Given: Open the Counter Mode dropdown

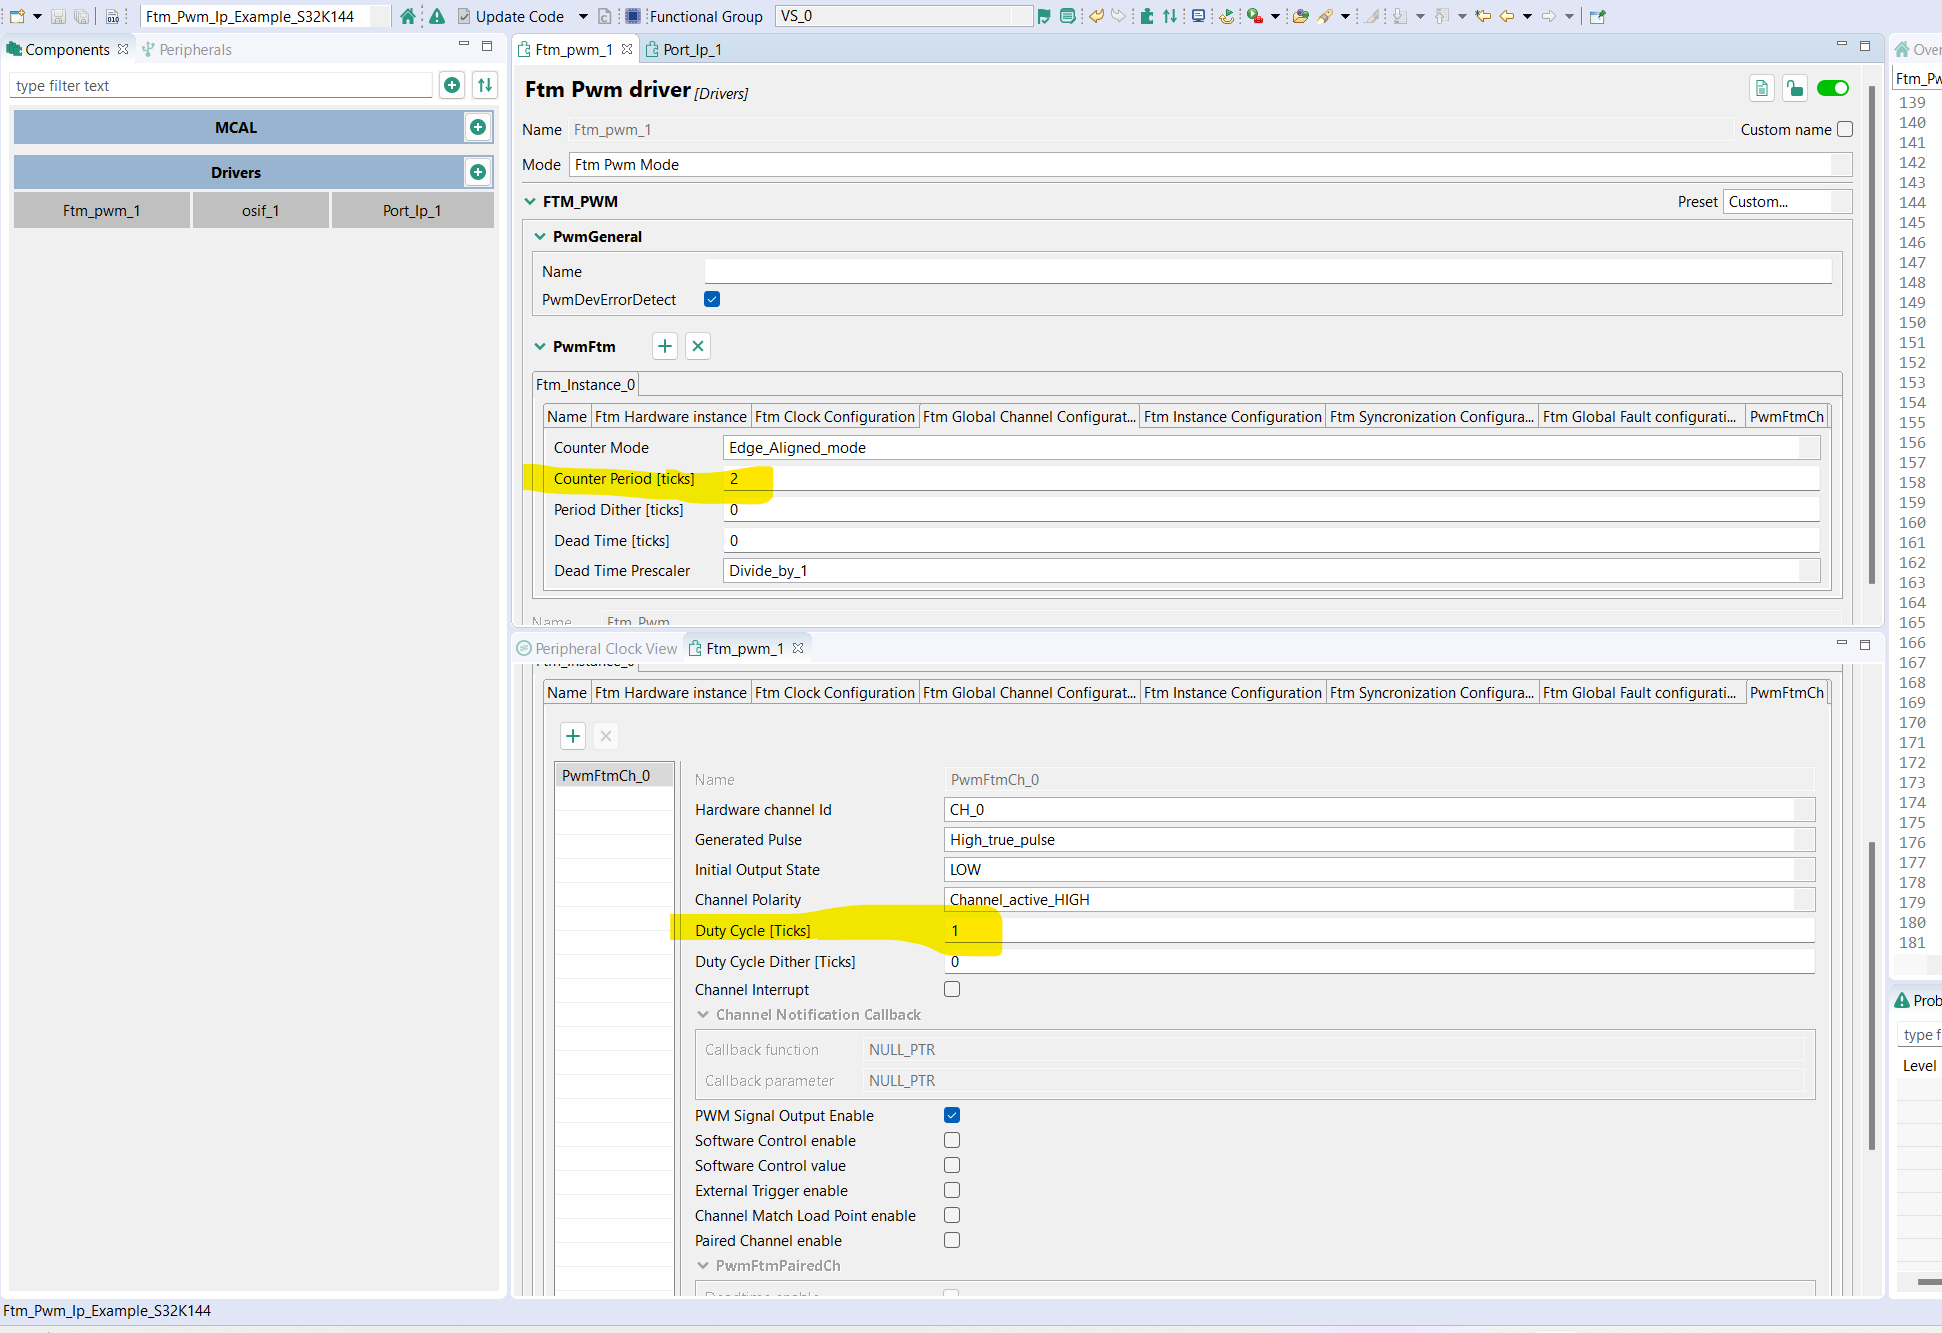Looking at the screenshot, I should tap(1270, 447).
